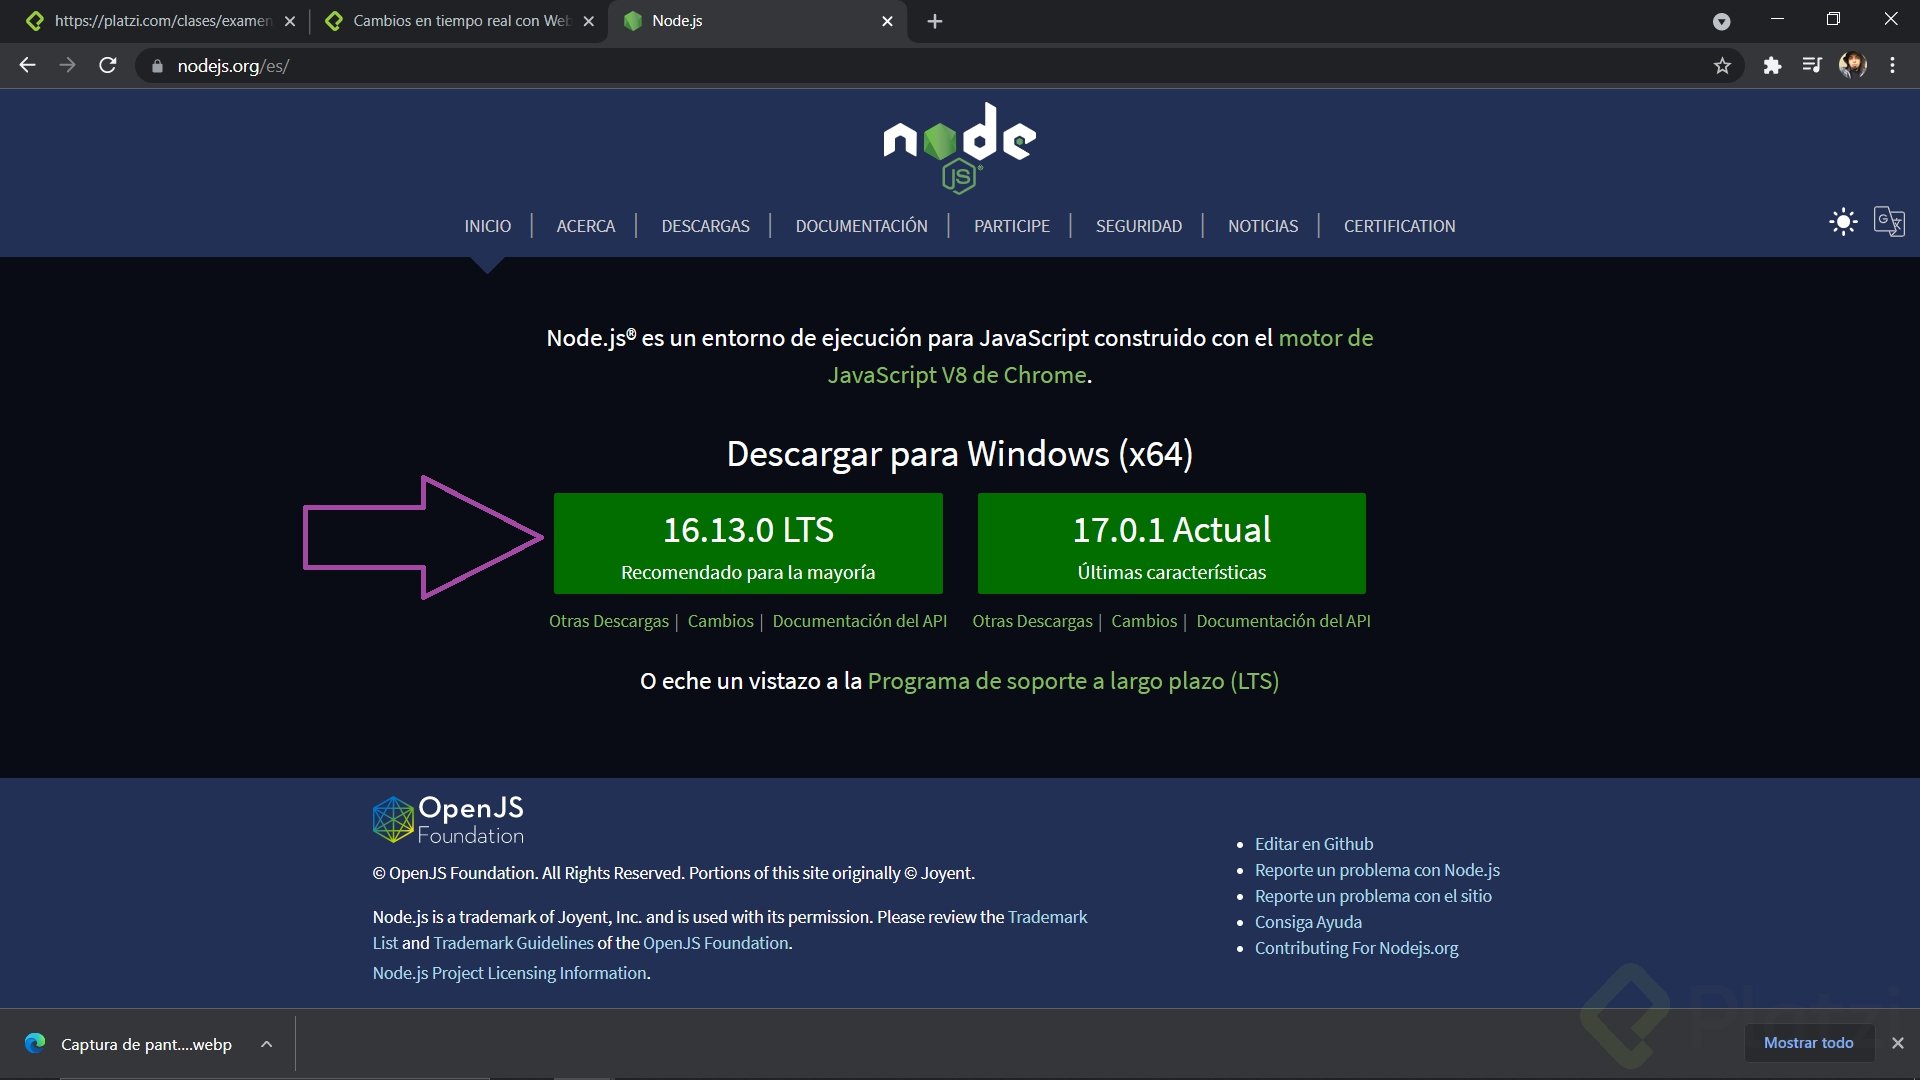Click Mostrar todo in downloads bar

pos(1808,1043)
